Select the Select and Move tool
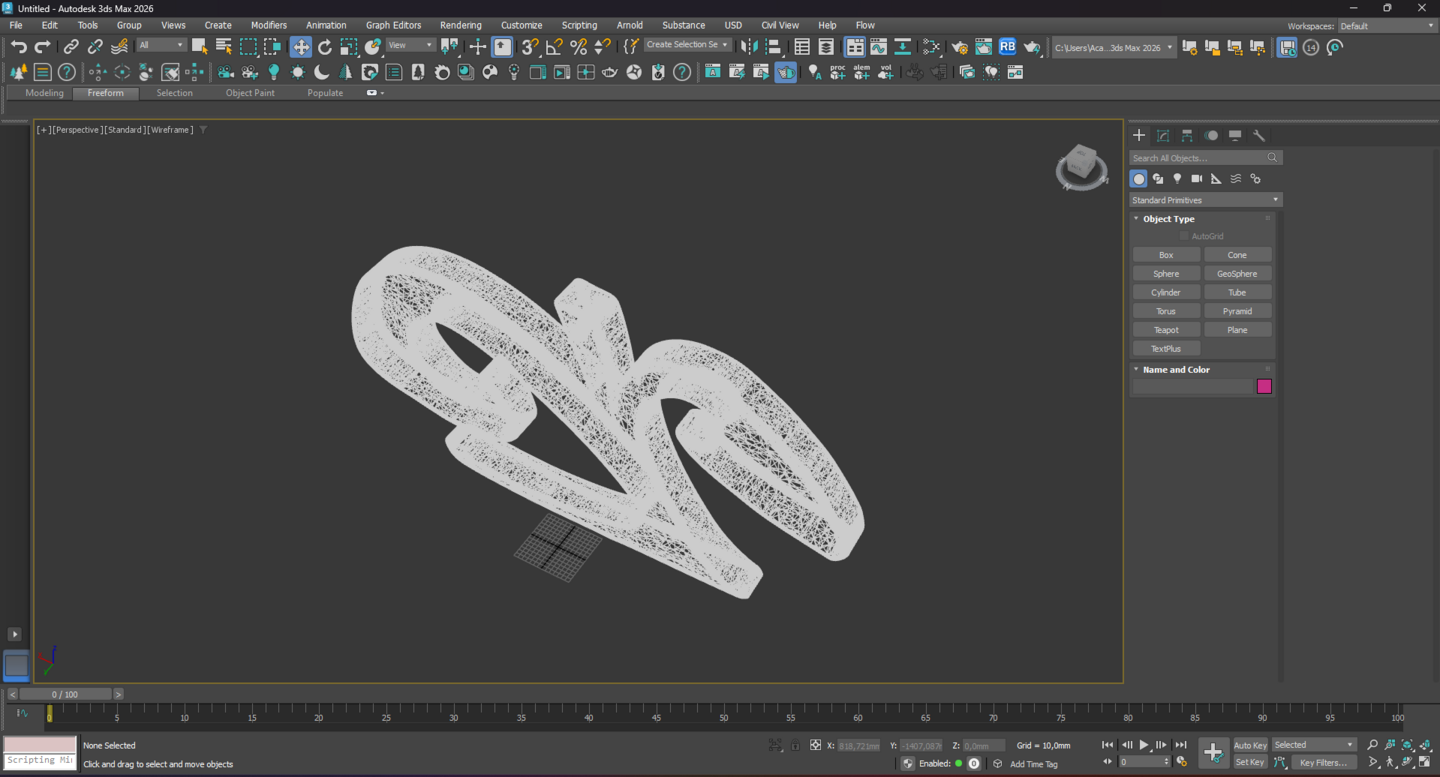This screenshot has width=1440, height=777. tap(301, 47)
